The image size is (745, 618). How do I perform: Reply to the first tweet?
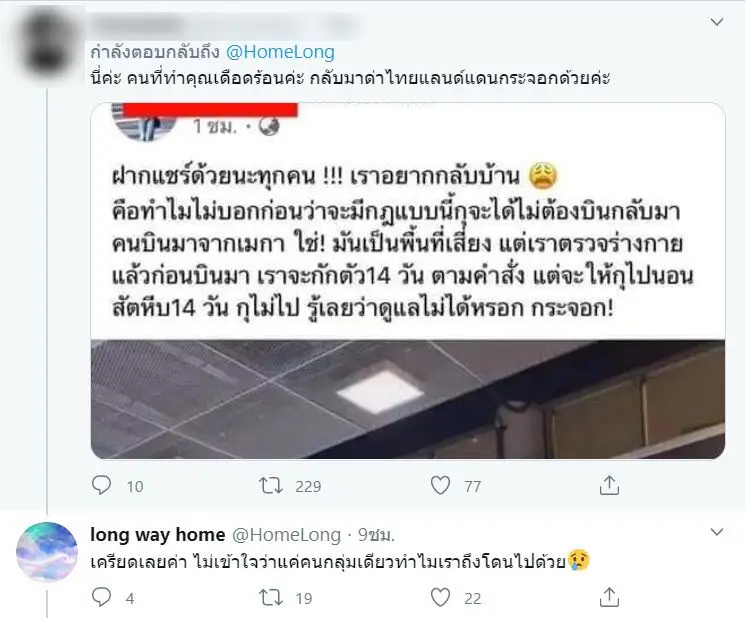[101, 485]
